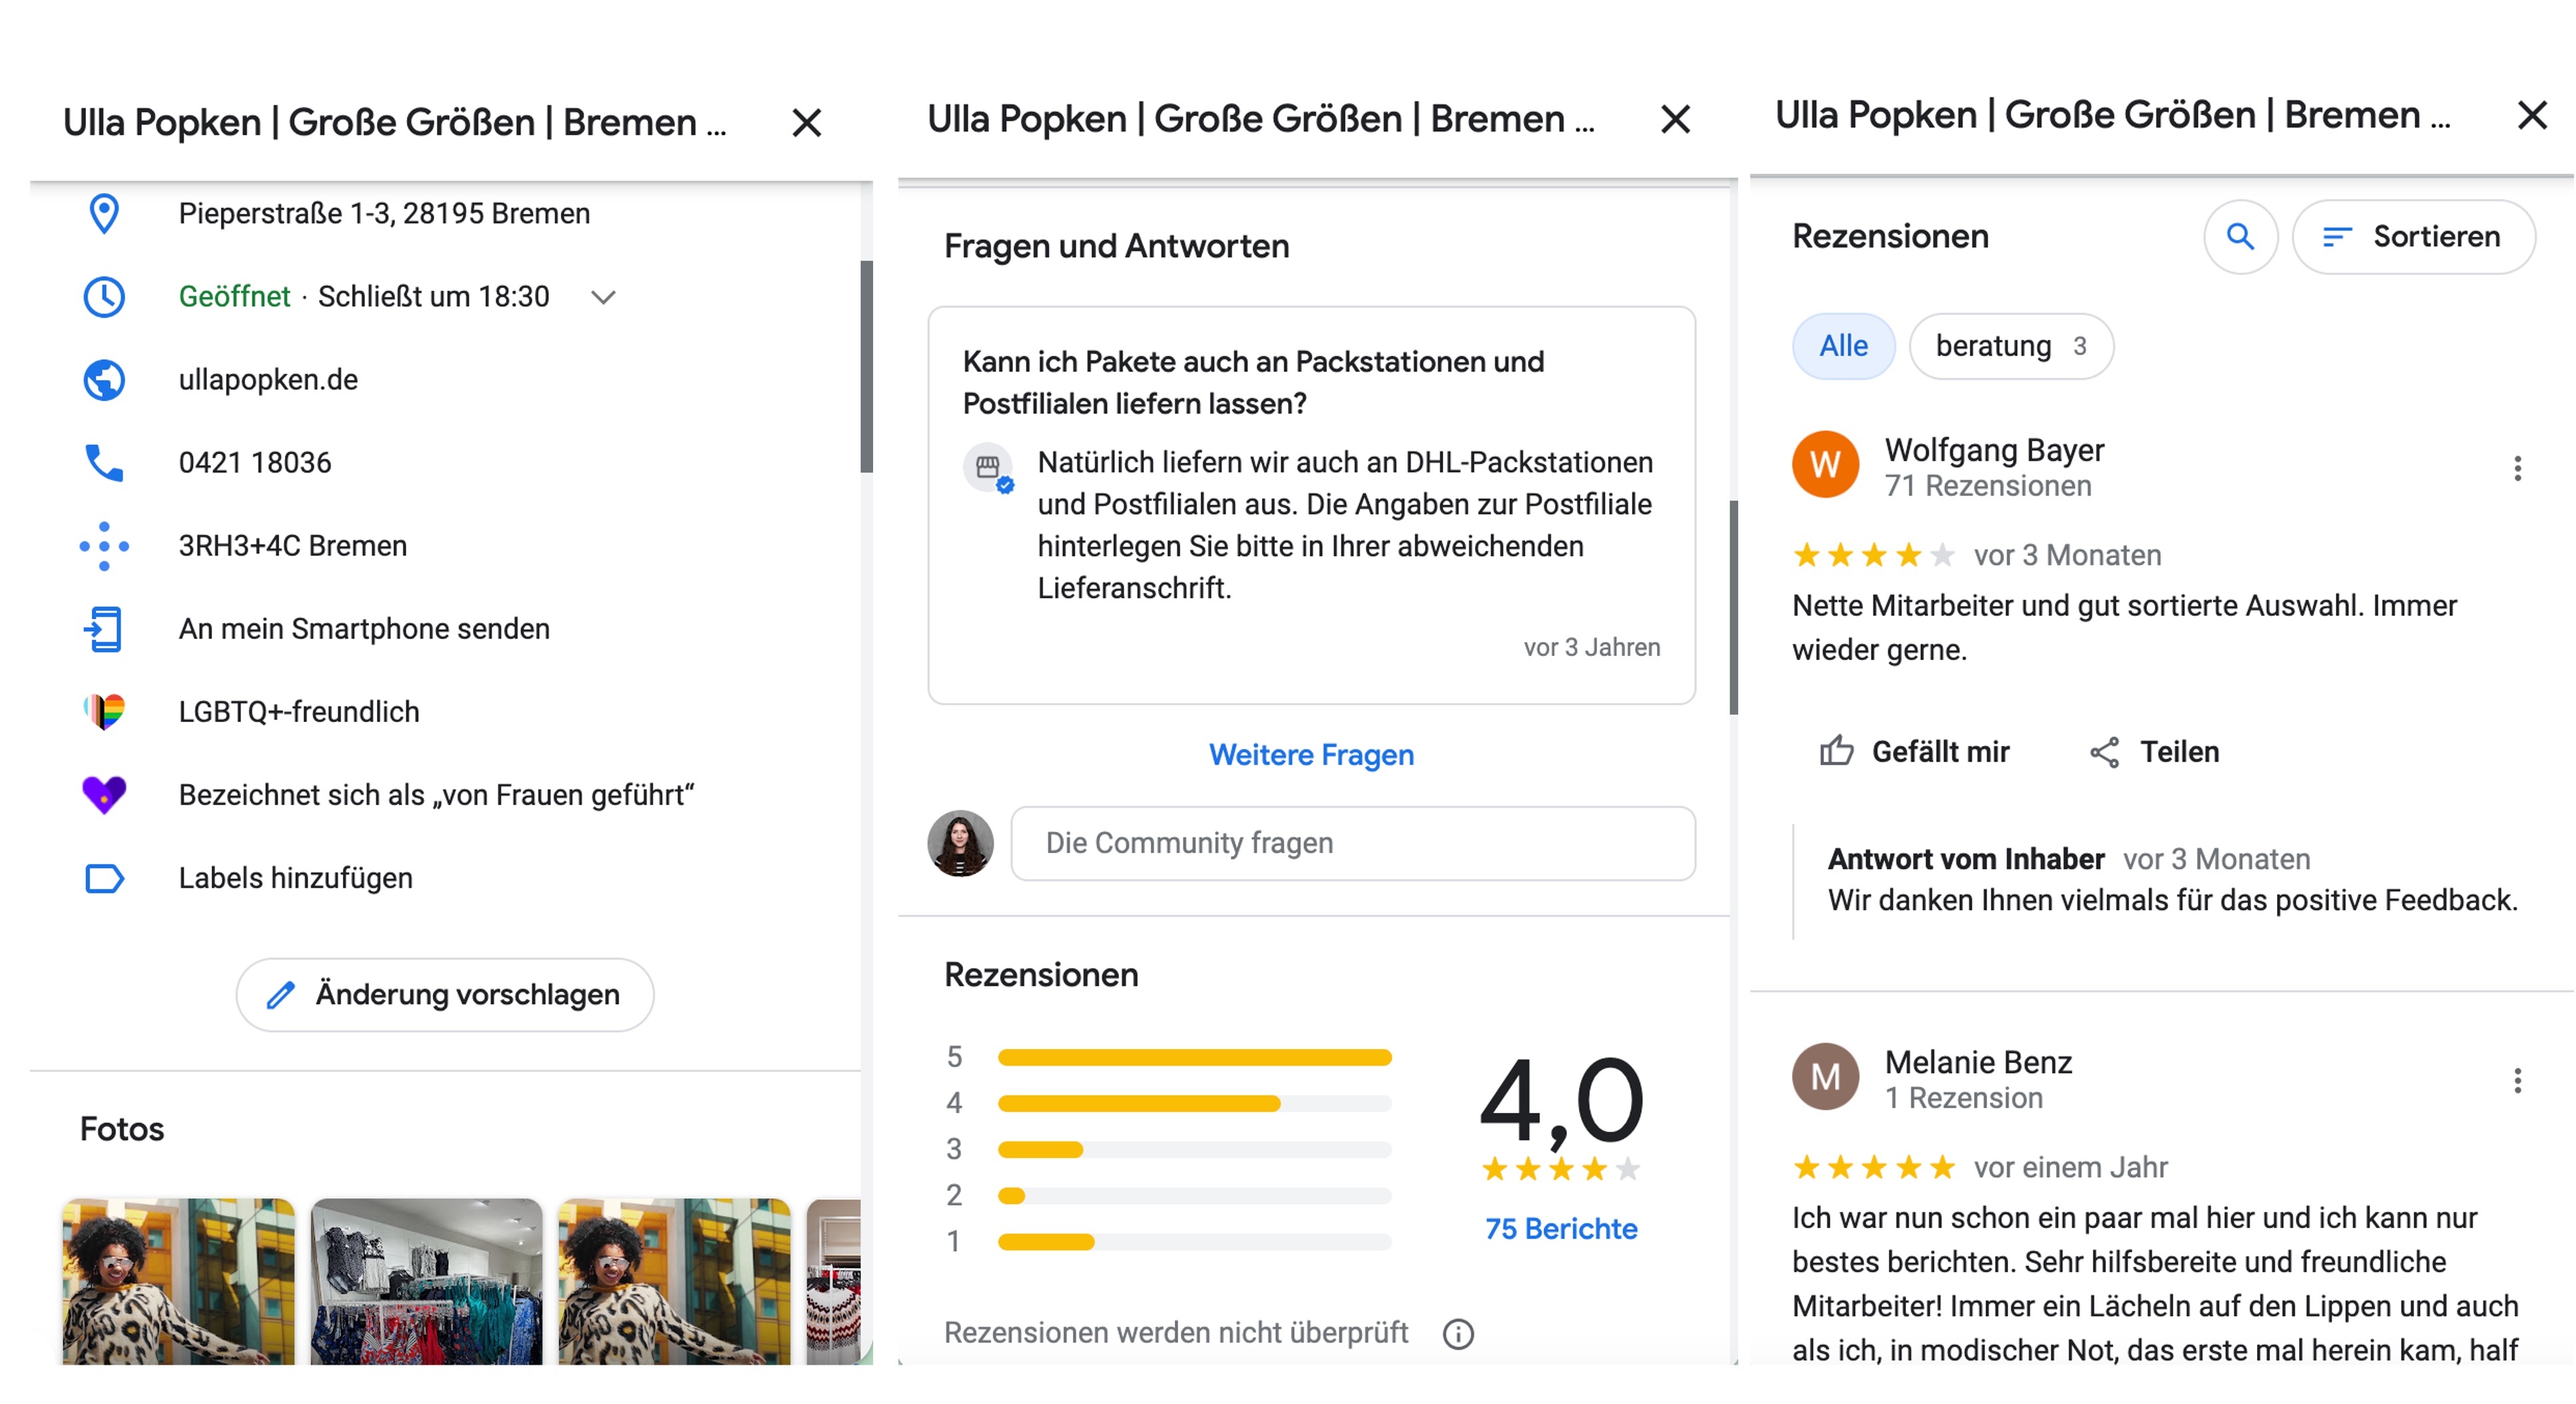Open the search icon in the Rezensionen panel
The height and width of the screenshot is (1404, 2576).
[2240, 237]
